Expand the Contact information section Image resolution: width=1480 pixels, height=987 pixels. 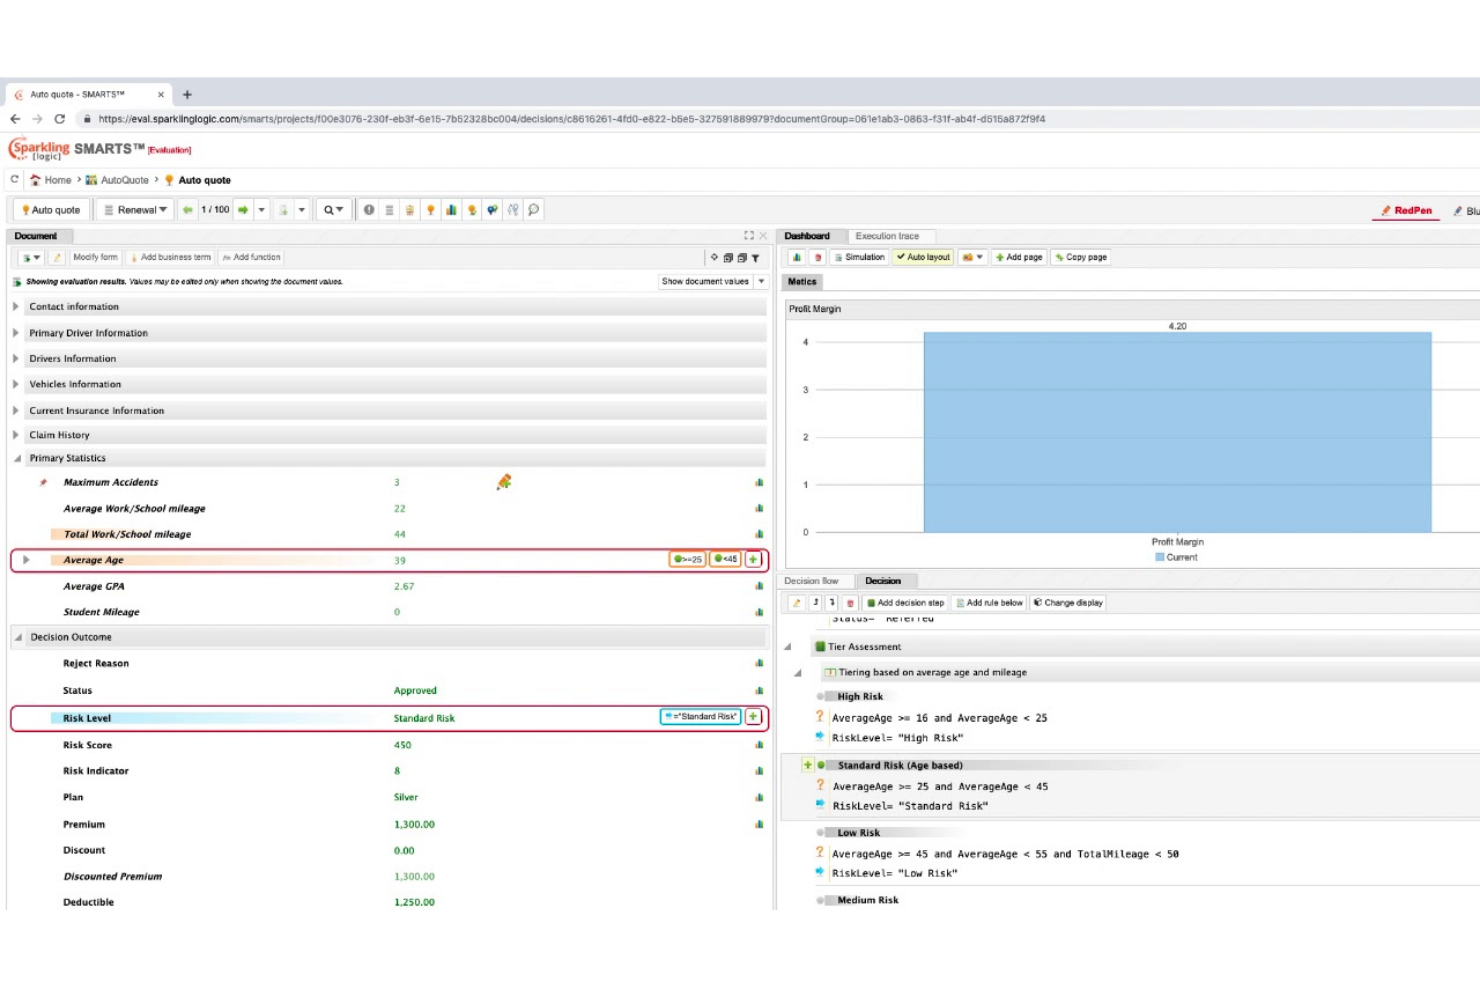[x=16, y=307]
